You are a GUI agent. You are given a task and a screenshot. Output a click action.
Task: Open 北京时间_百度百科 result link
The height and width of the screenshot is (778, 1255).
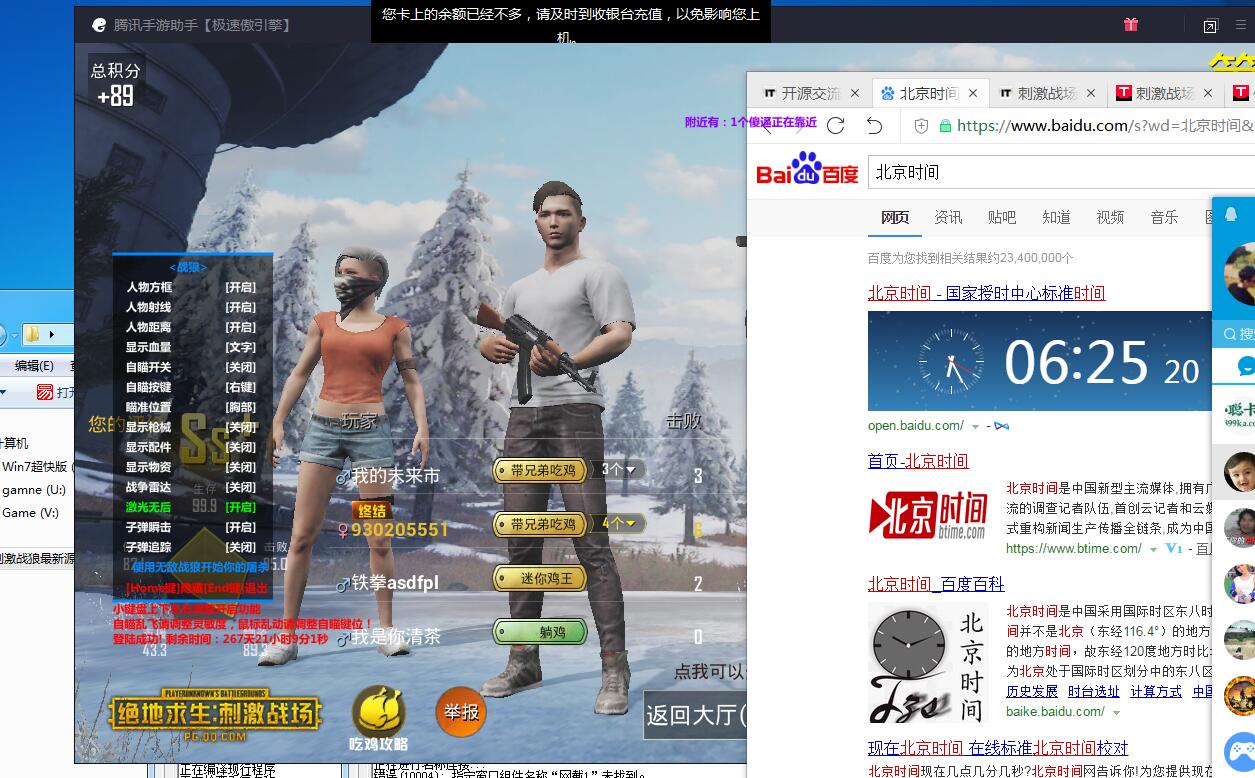click(936, 584)
